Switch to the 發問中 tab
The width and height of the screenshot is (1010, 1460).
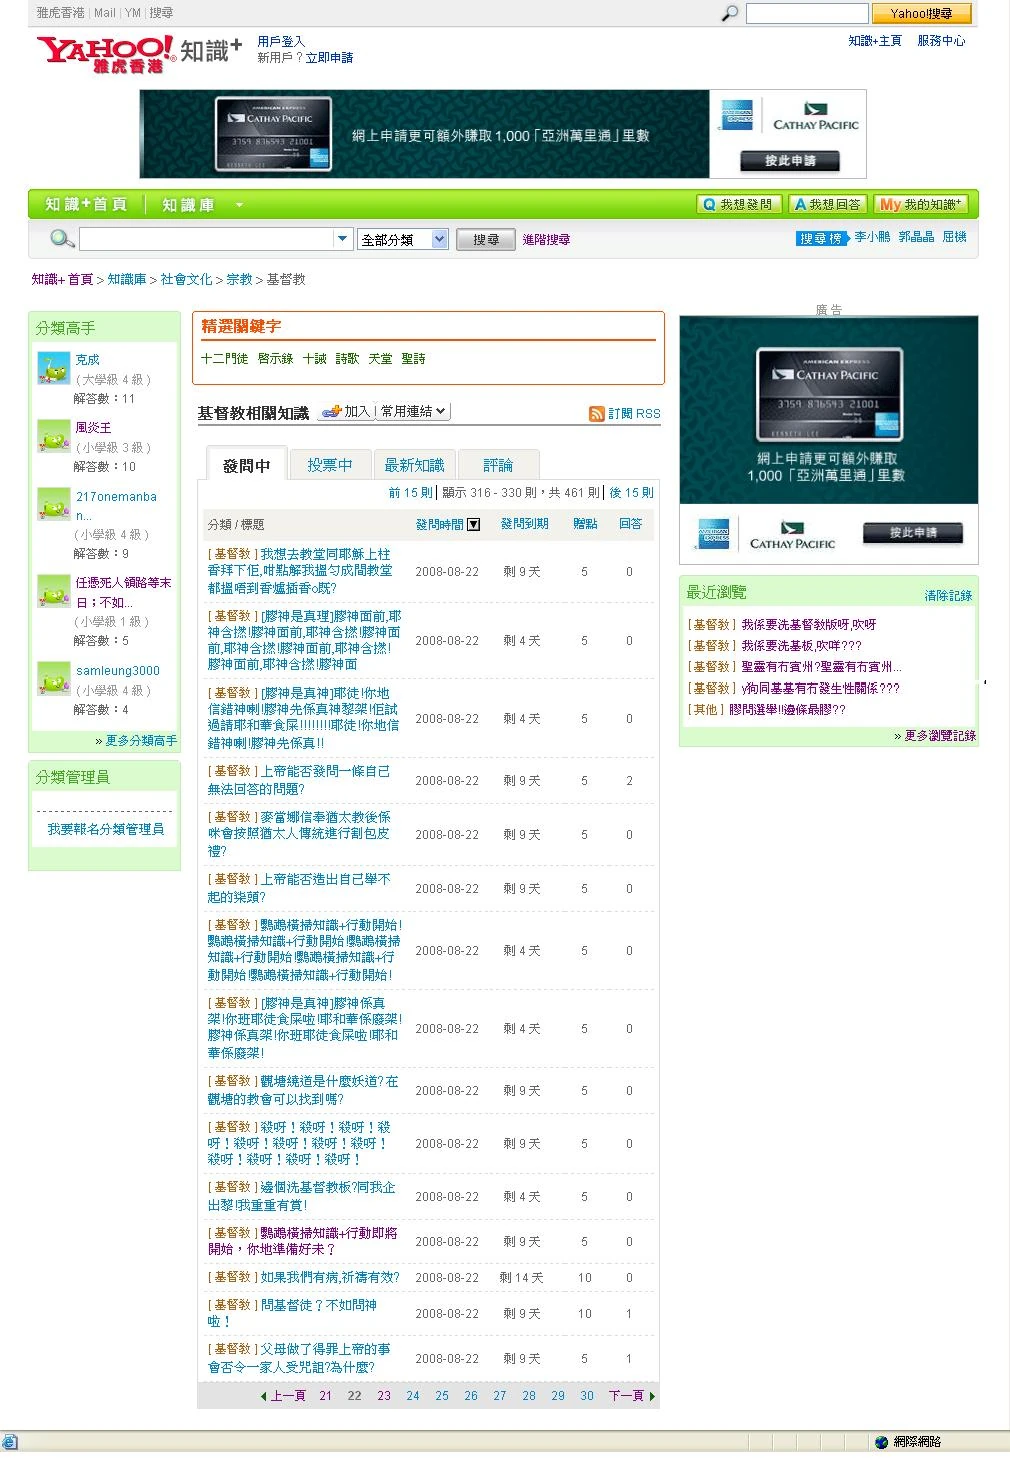click(247, 465)
